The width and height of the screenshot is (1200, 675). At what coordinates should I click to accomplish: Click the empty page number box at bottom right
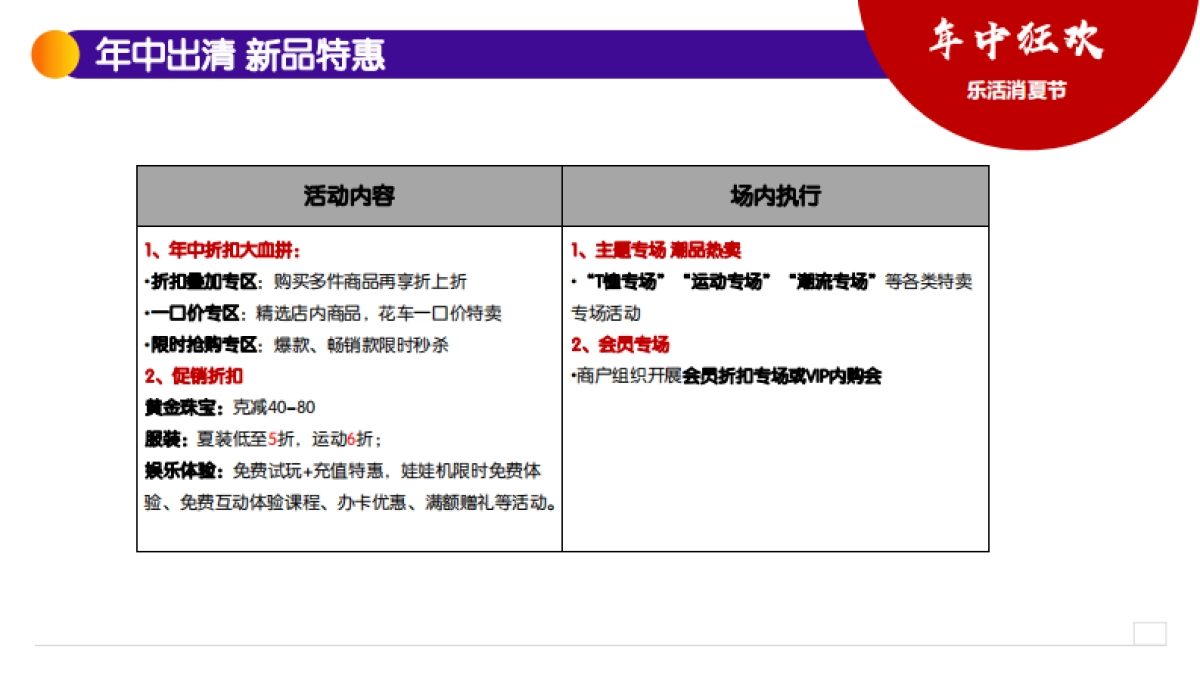tap(1149, 633)
